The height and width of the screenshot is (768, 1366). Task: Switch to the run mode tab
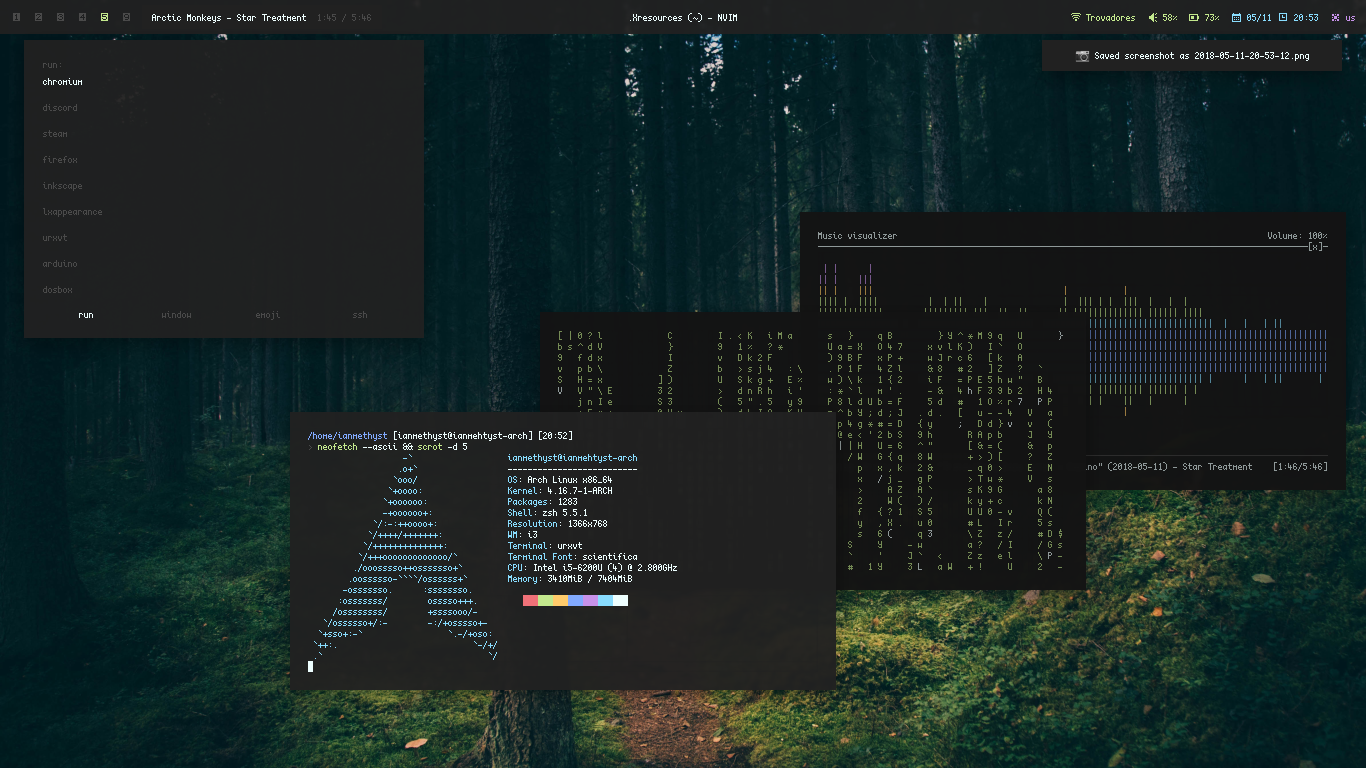[86, 315]
